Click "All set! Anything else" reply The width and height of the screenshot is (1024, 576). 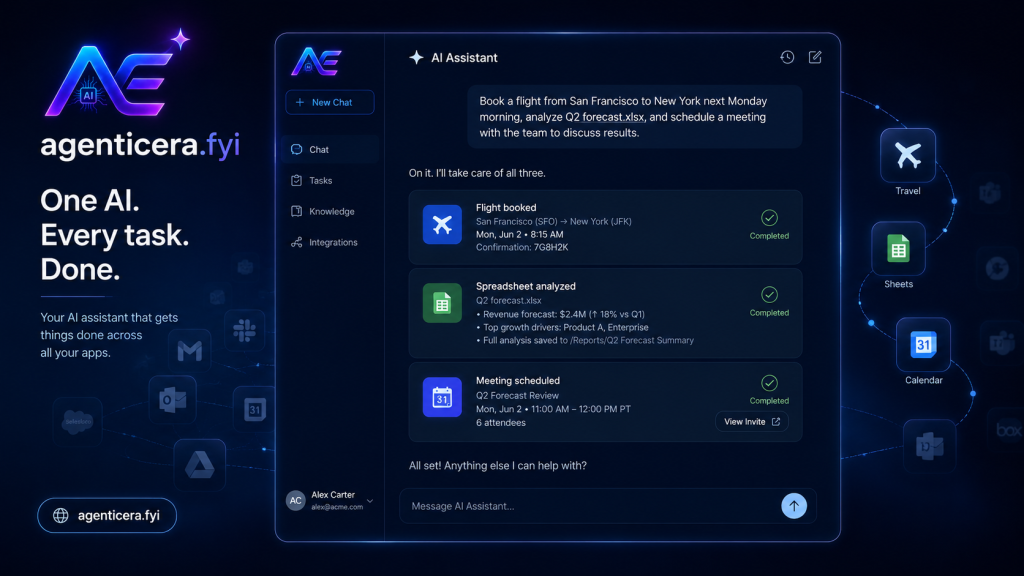coord(498,466)
